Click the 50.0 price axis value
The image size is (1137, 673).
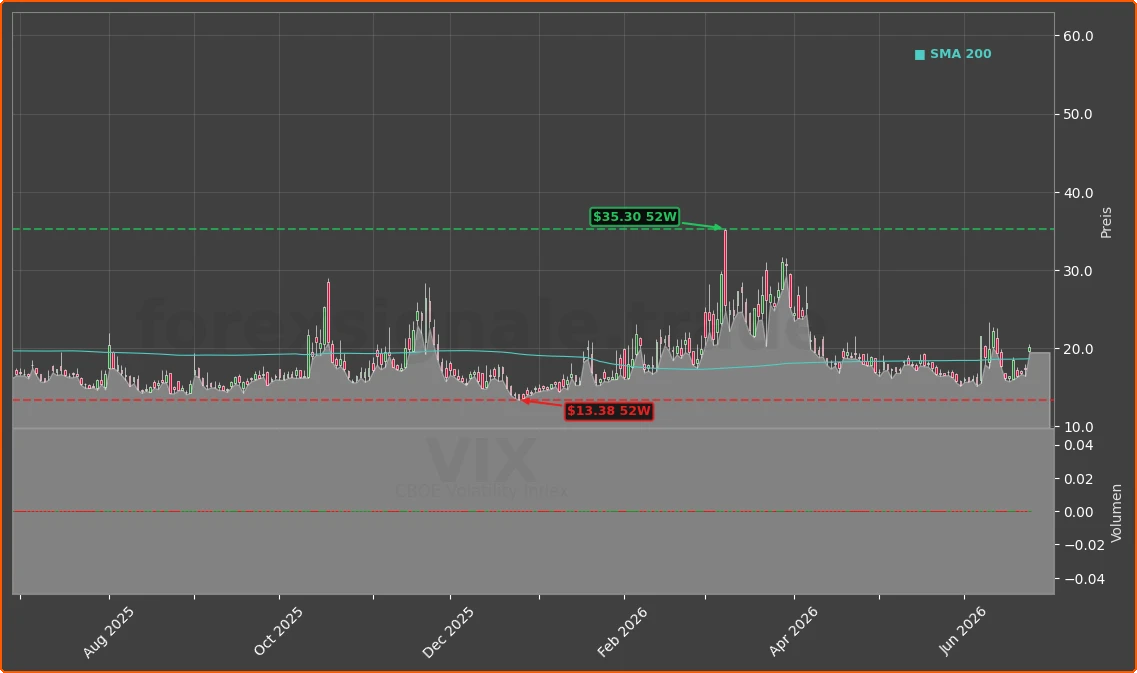[x=1078, y=115]
